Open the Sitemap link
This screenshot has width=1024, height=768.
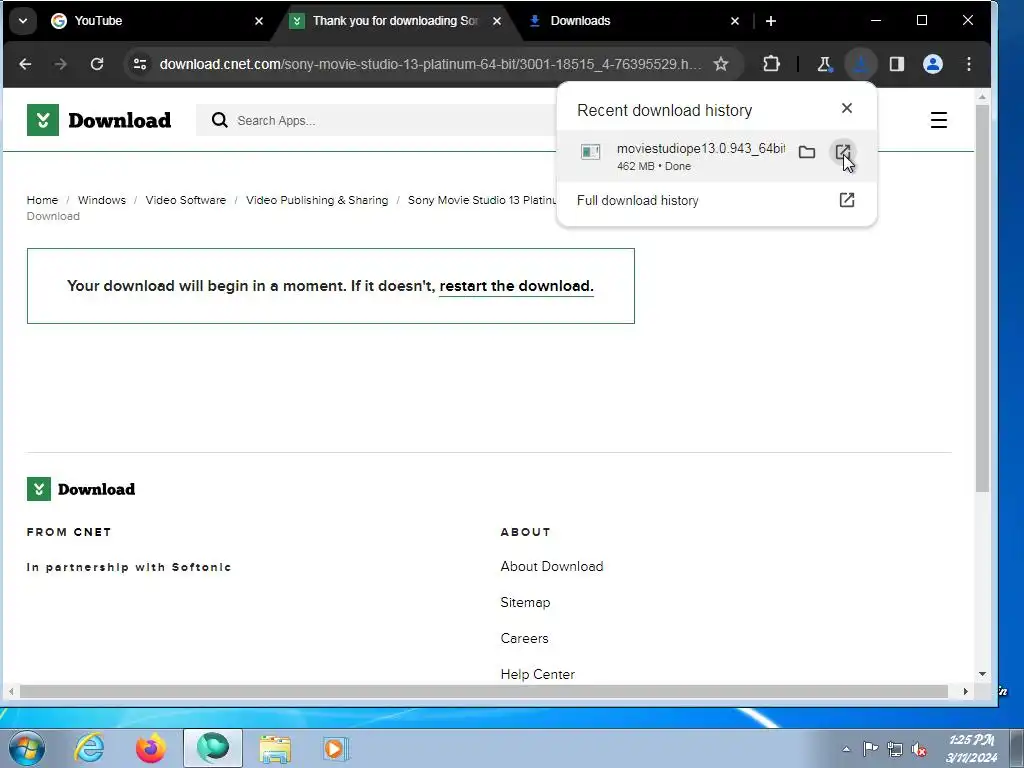point(525,602)
